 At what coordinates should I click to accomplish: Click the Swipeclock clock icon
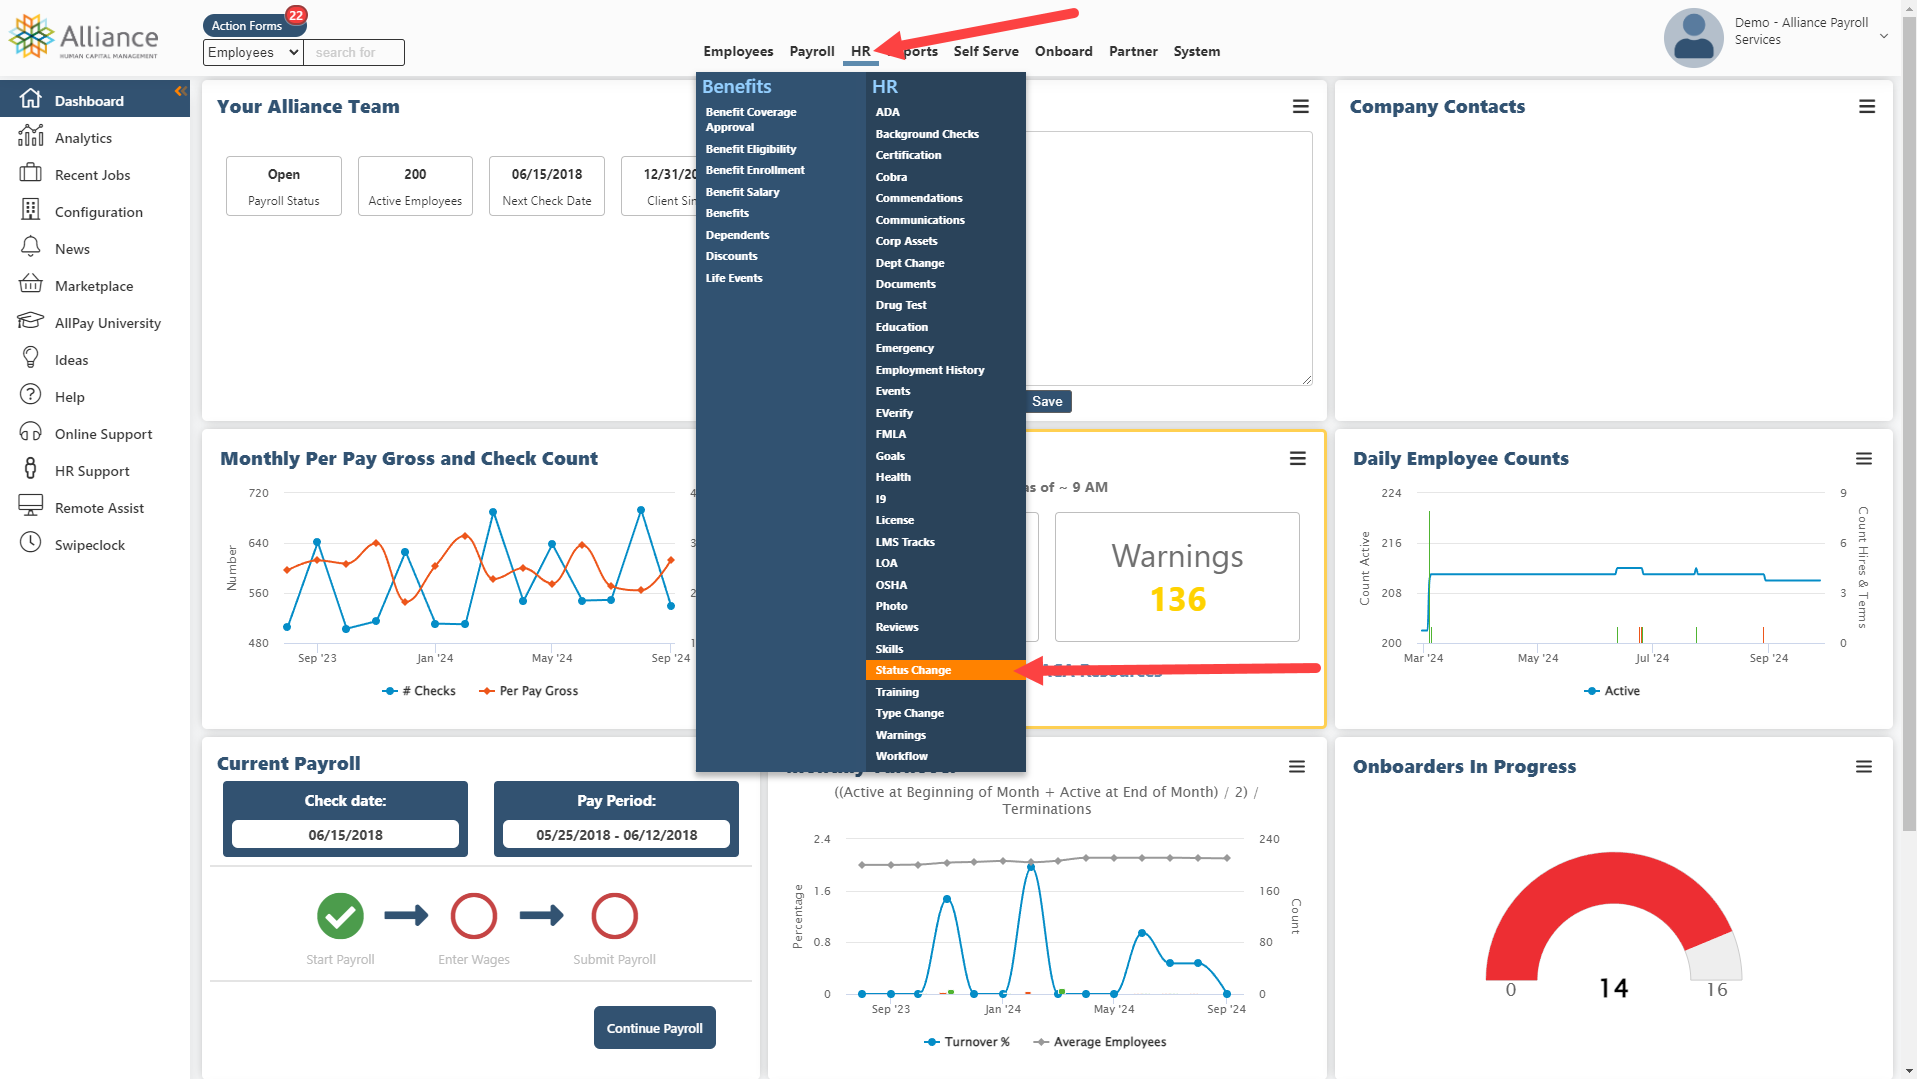[31, 543]
